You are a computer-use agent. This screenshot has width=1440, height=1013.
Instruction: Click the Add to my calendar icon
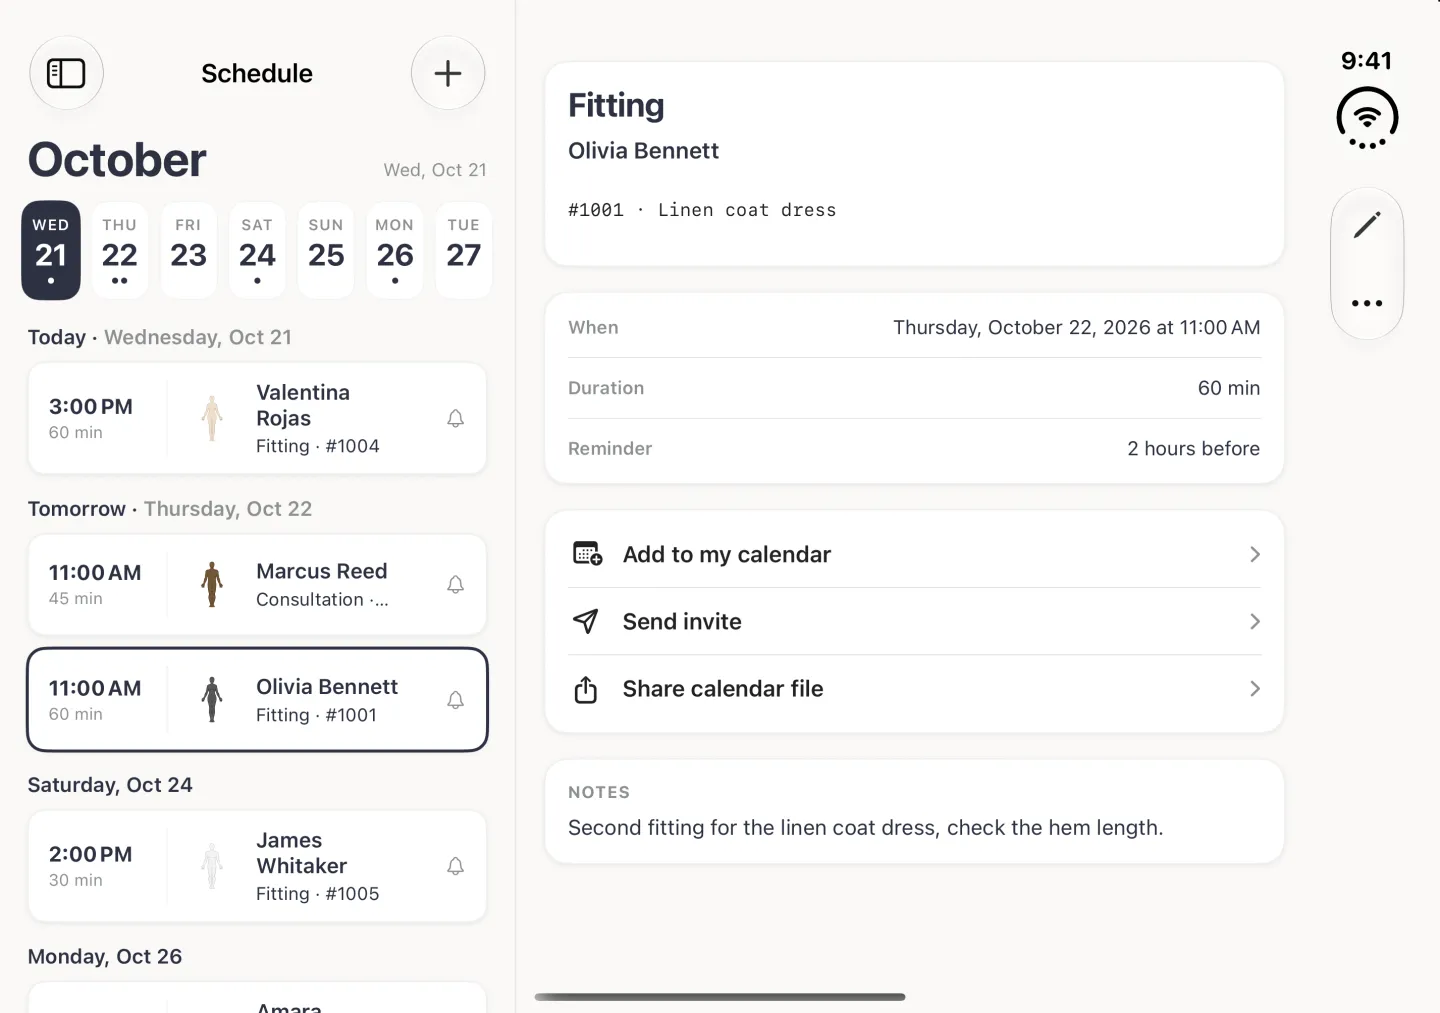[x=587, y=554]
